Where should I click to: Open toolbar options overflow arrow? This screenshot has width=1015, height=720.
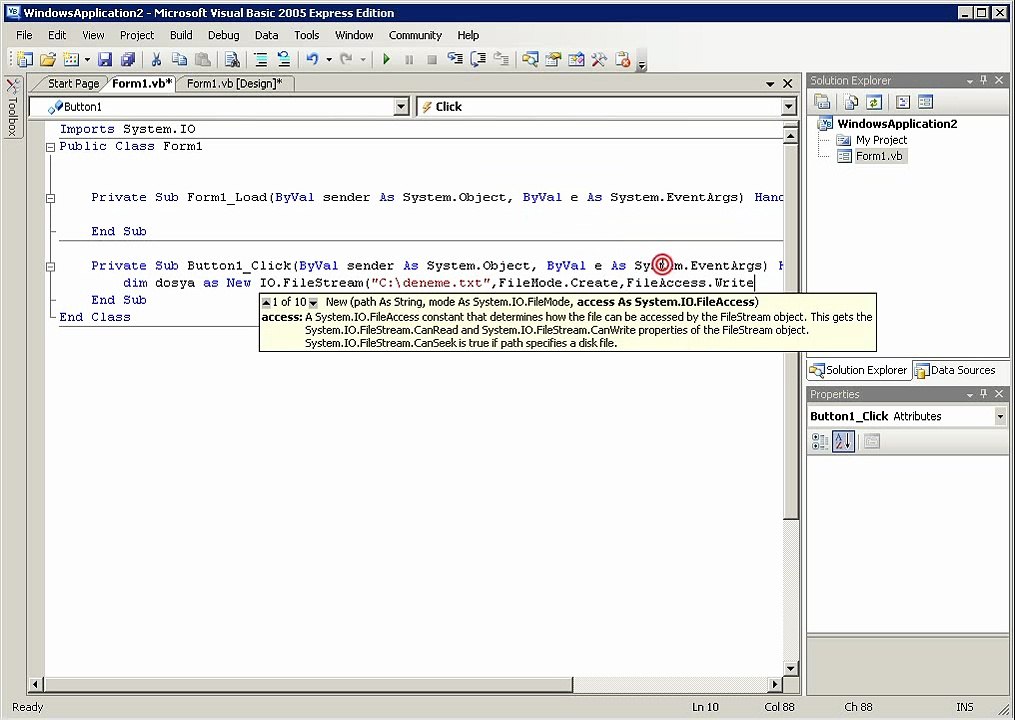tap(641, 63)
